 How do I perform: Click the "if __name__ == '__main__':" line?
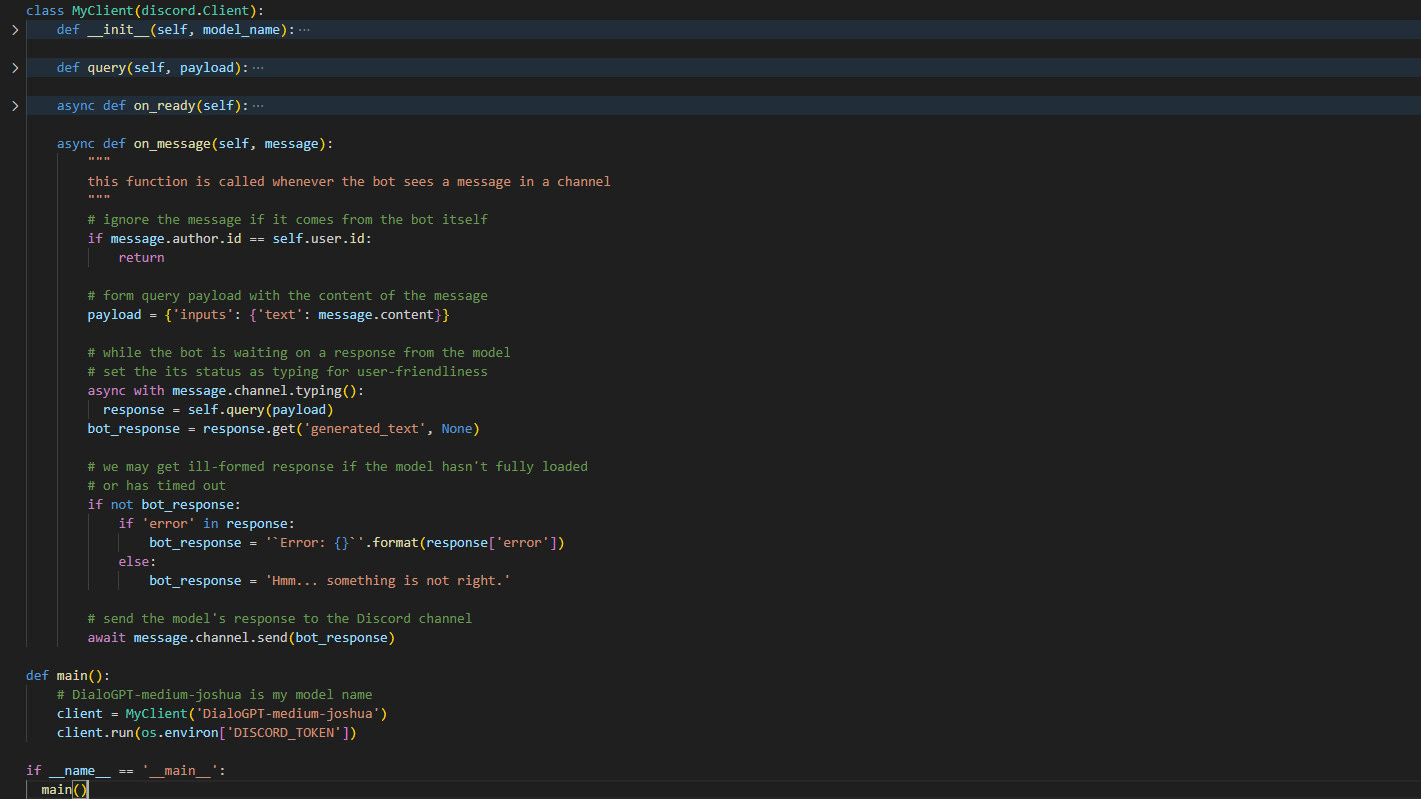tap(126, 771)
